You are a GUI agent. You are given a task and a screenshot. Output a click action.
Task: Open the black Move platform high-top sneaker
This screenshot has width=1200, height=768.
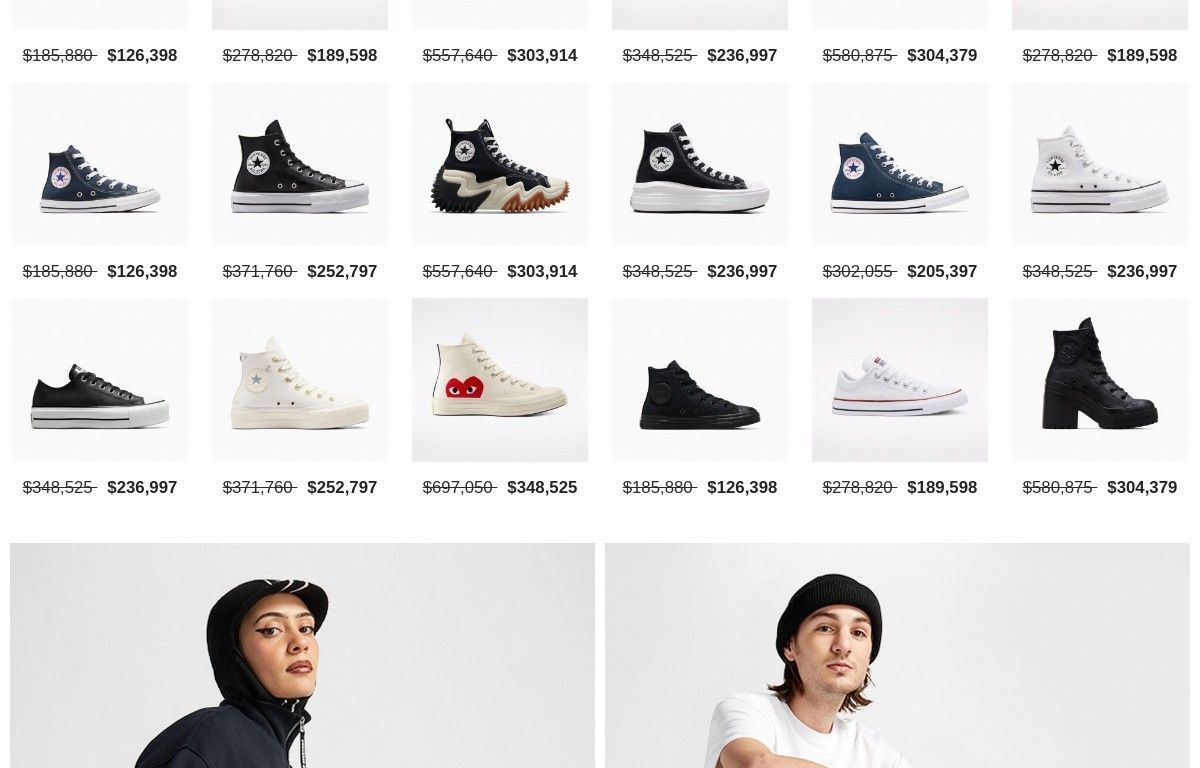(x=700, y=164)
